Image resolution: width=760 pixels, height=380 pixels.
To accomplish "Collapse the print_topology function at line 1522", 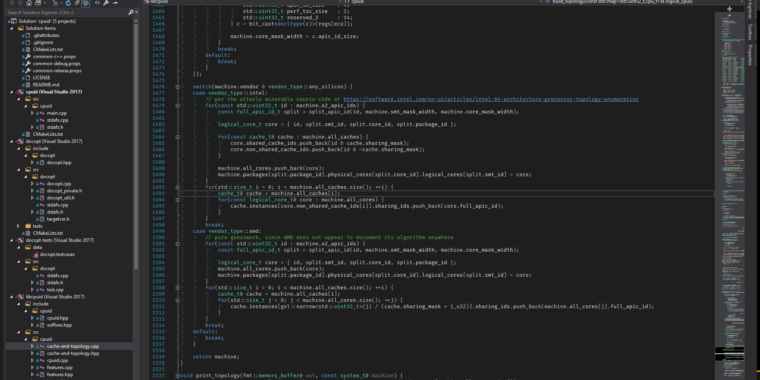I will click(177, 376).
